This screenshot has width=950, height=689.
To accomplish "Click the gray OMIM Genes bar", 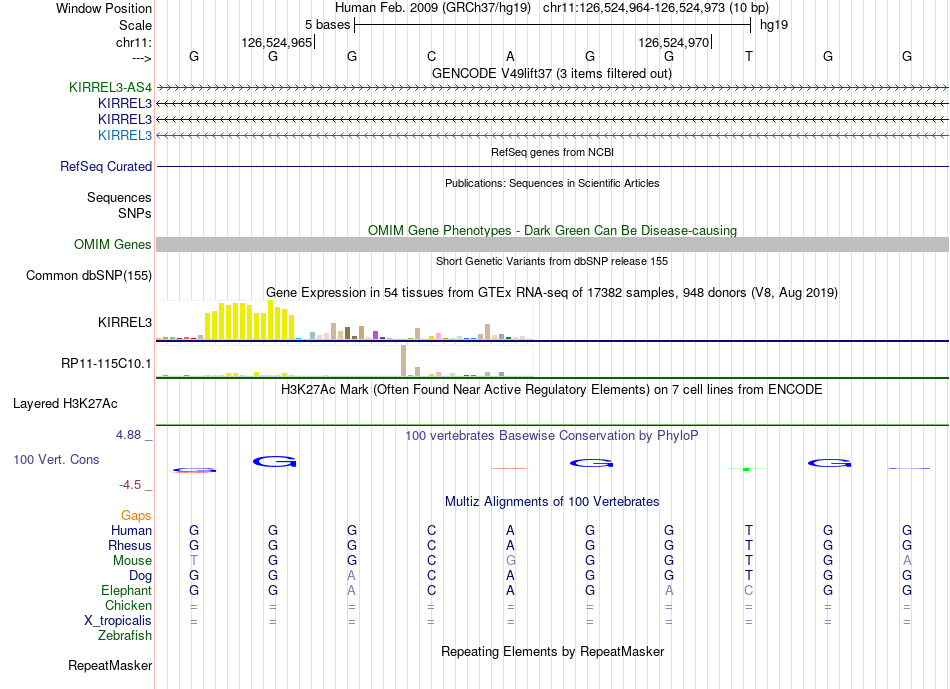I will pyautogui.click(x=553, y=244).
